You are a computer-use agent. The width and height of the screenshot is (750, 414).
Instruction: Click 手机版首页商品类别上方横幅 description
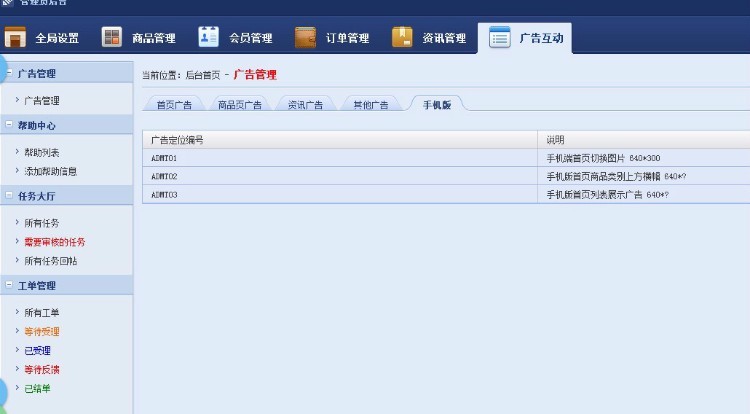point(616,176)
